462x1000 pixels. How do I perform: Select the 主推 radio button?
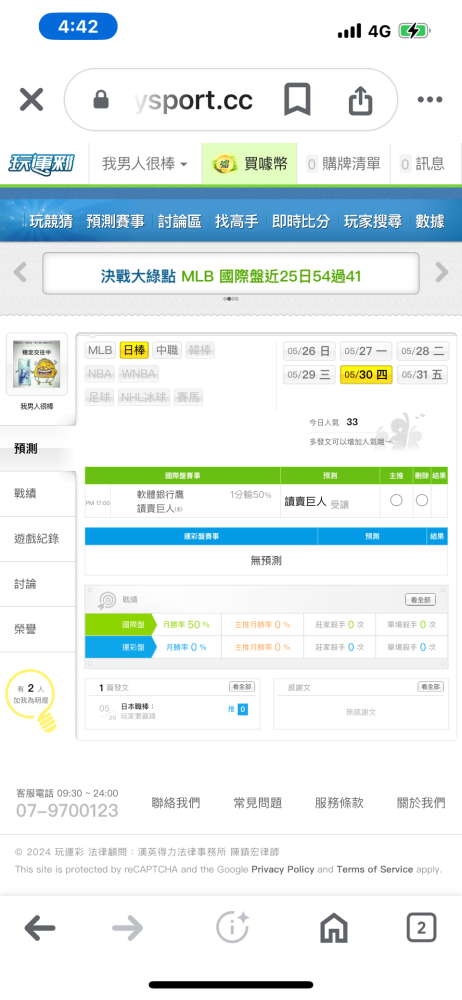pos(396,501)
